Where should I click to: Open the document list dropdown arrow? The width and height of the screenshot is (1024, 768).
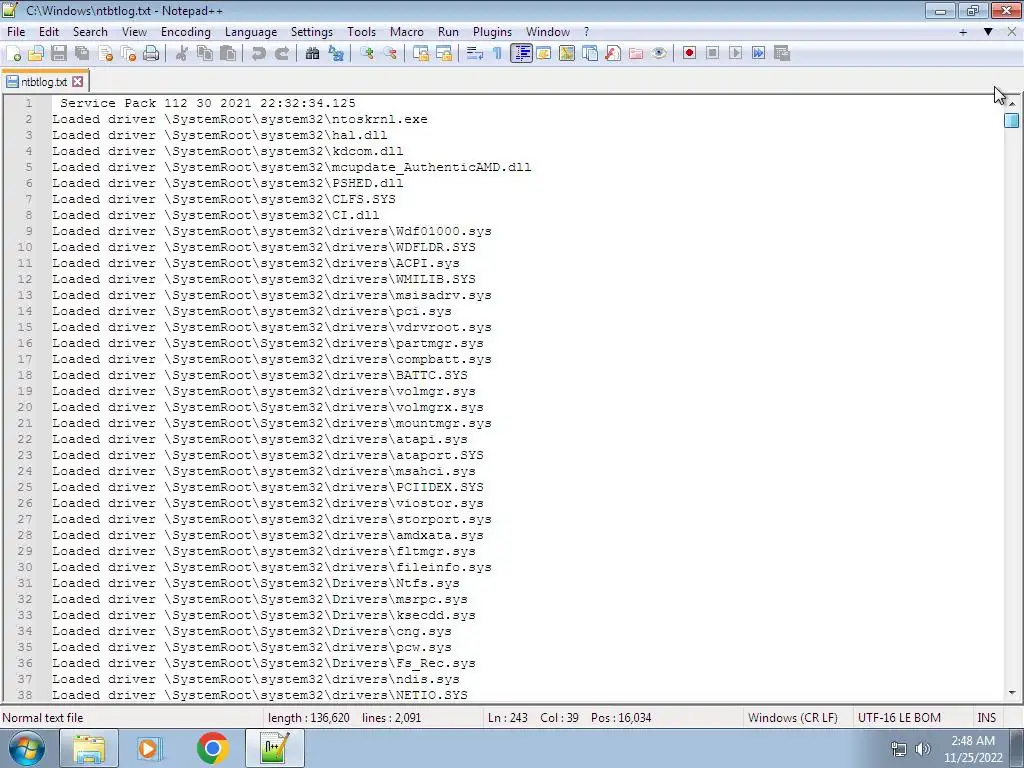click(988, 32)
